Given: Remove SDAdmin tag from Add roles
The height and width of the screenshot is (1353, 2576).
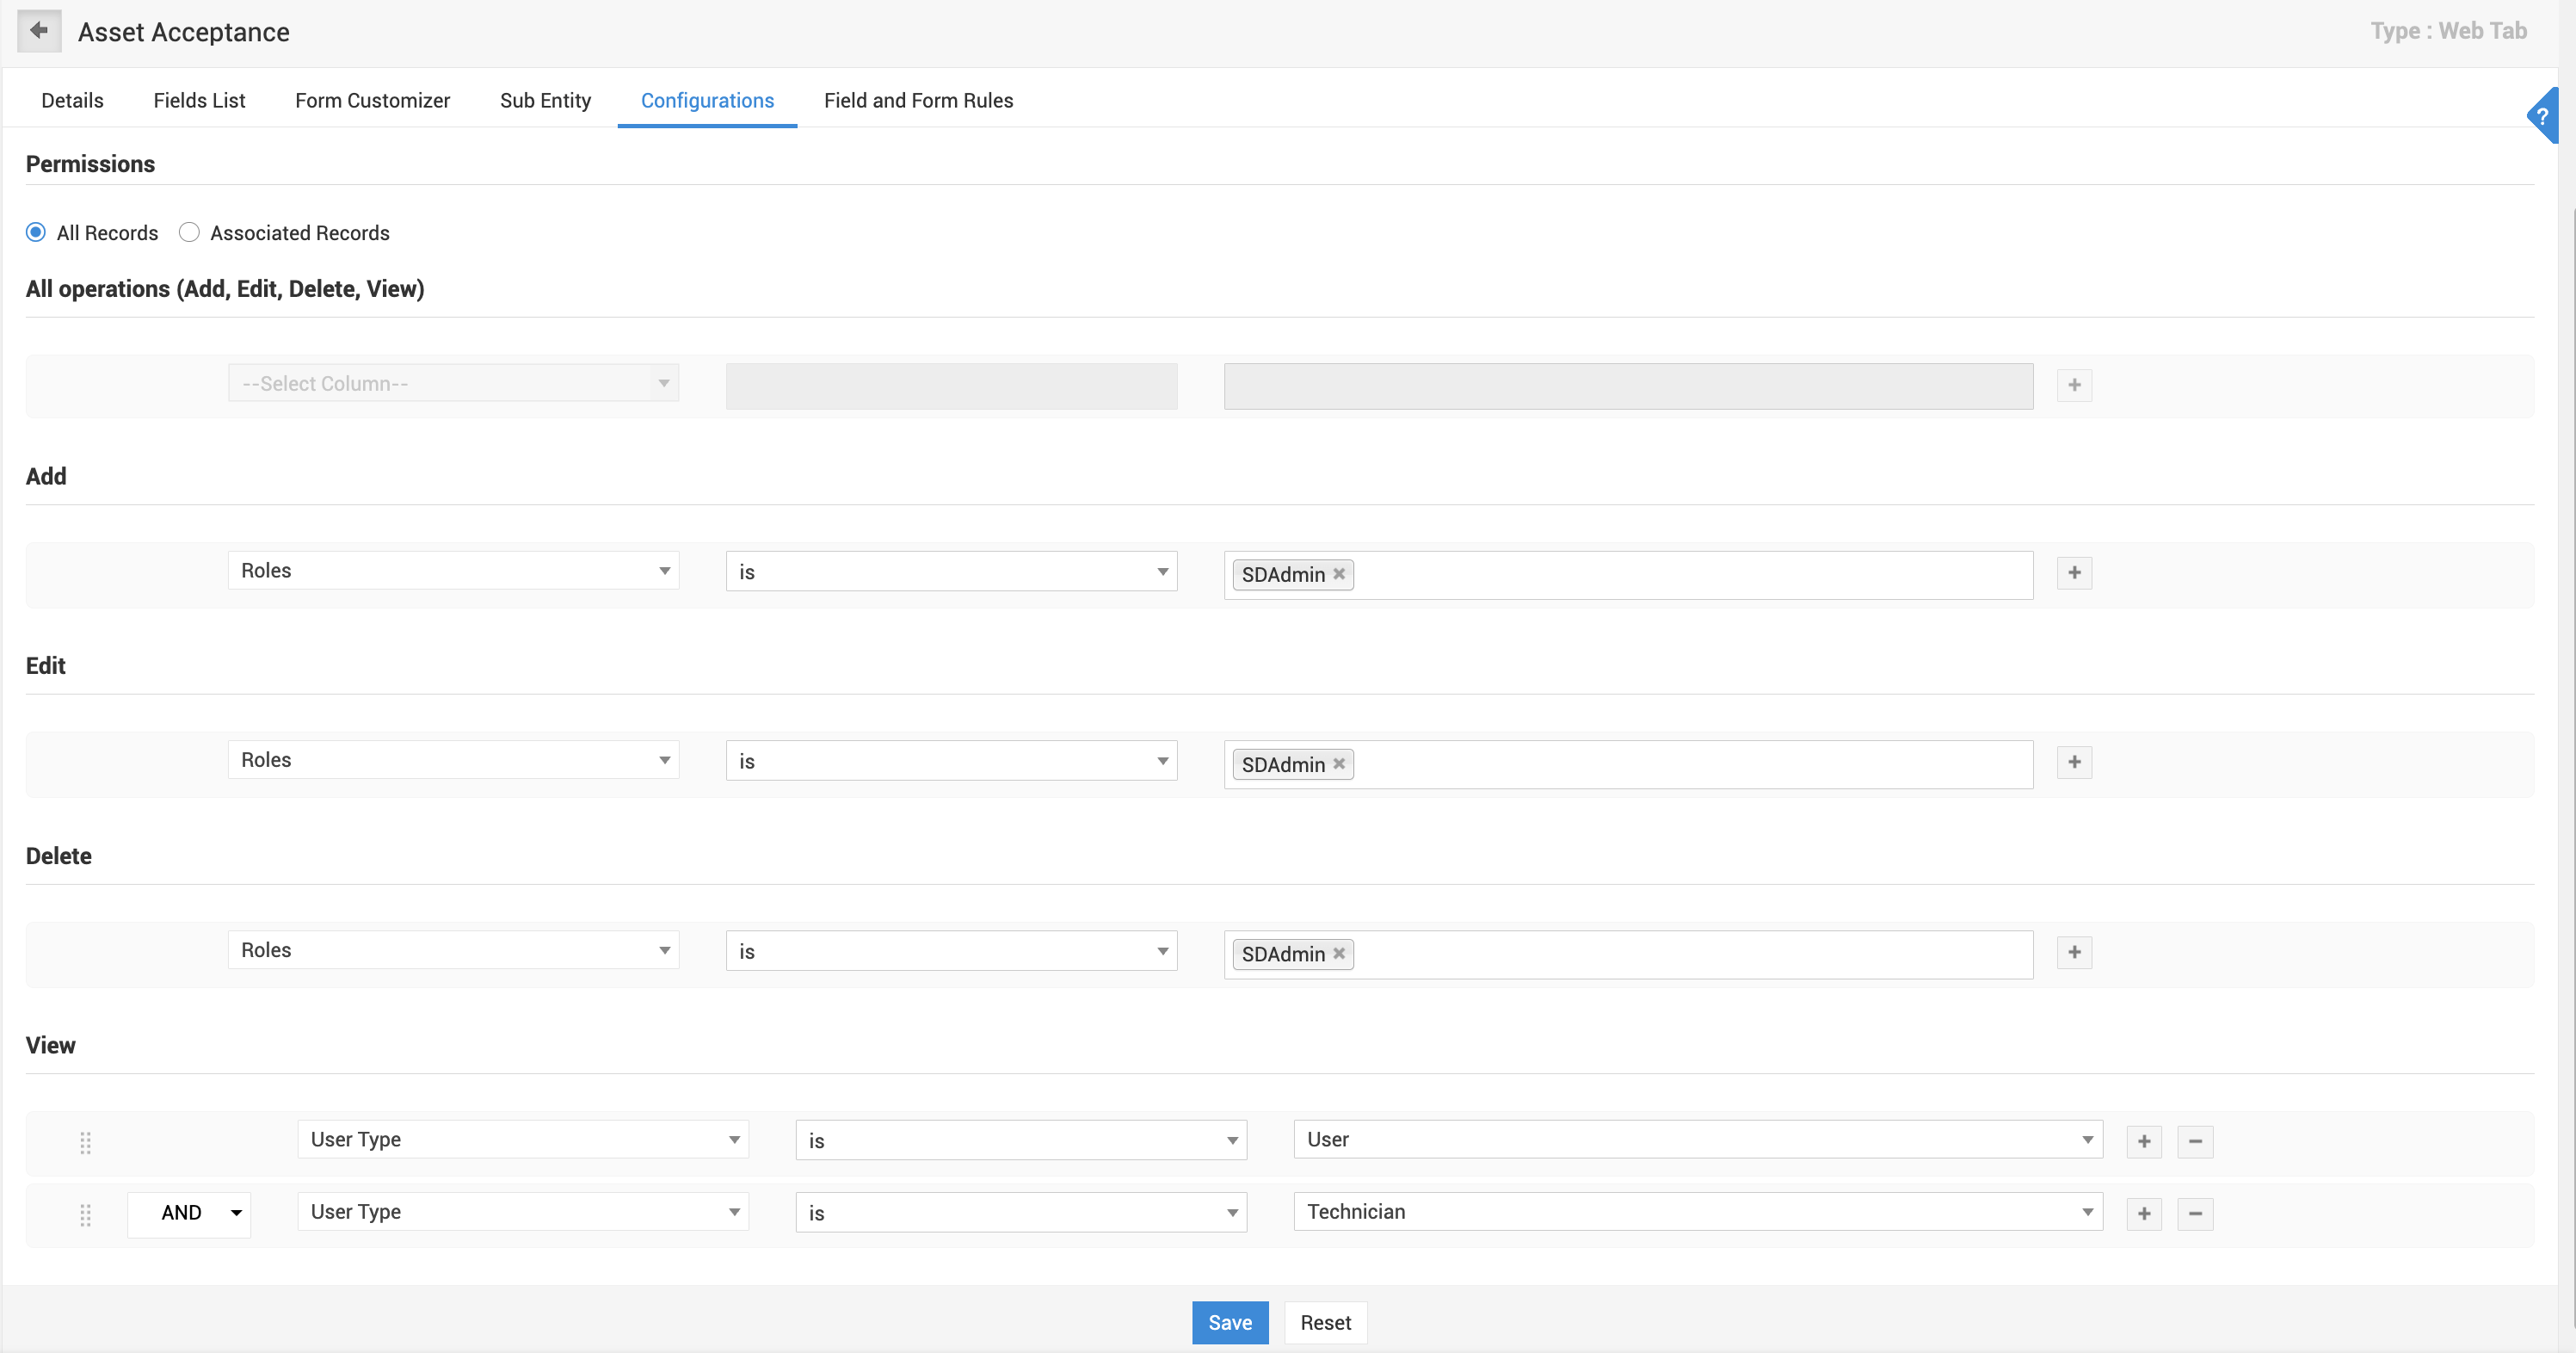Looking at the screenshot, I should coord(1339,574).
